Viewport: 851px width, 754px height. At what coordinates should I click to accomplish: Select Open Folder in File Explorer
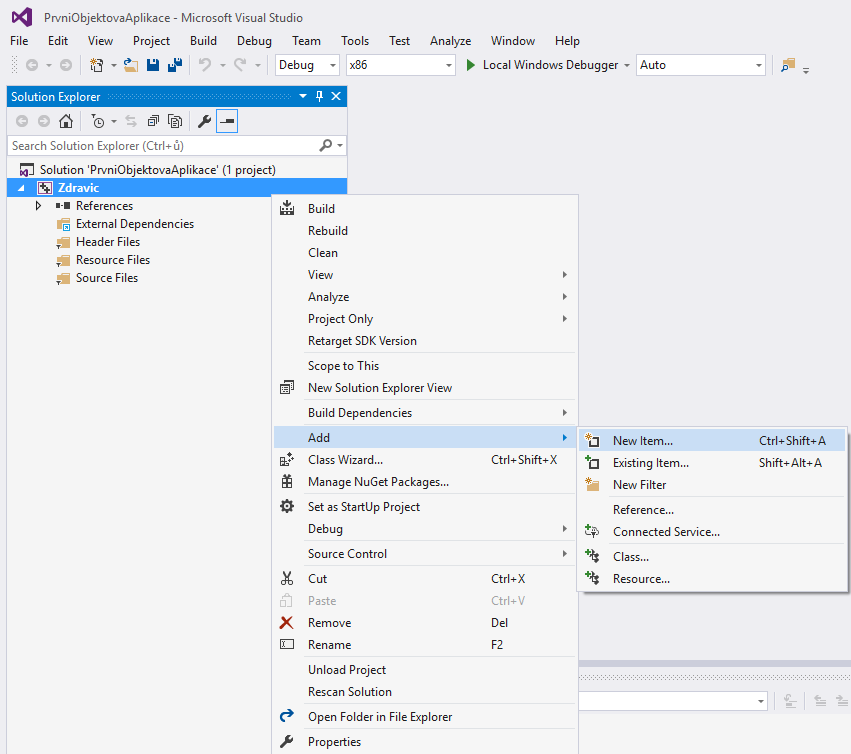coord(425,717)
